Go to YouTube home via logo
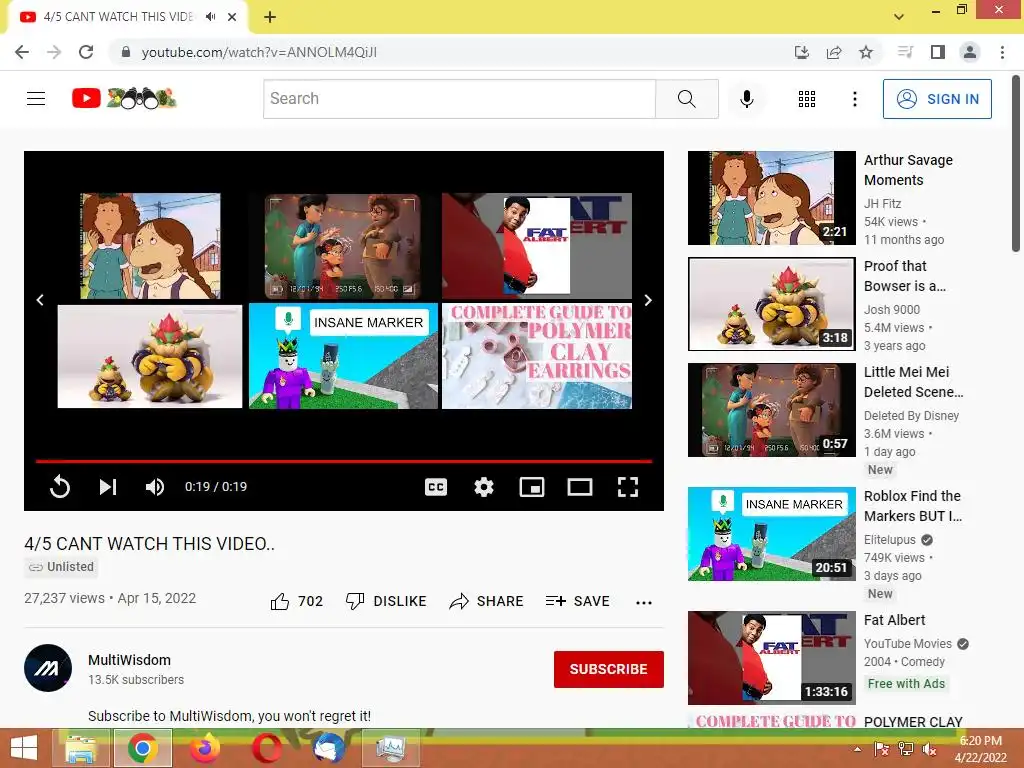1024x768 pixels. (x=124, y=99)
